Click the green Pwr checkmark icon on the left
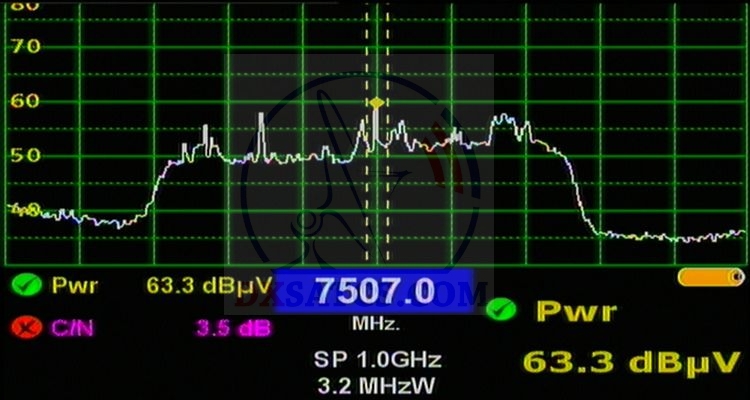750x400 pixels. 27,285
